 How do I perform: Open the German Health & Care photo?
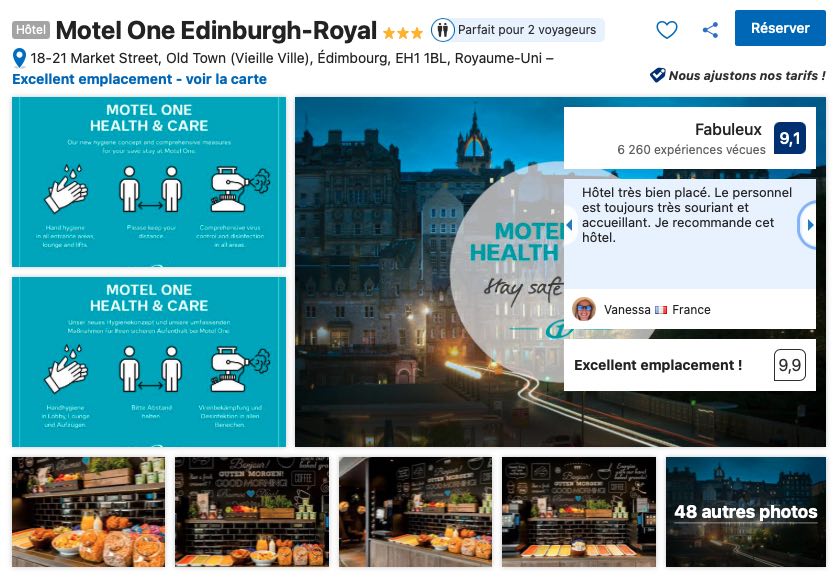(x=149, y=362)
